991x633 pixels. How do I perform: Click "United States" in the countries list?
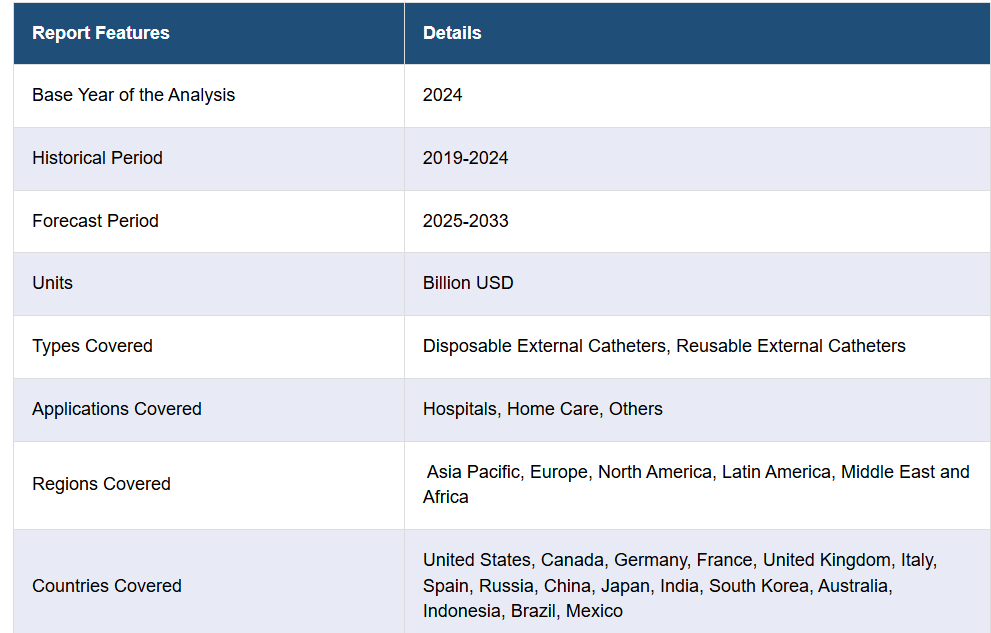tap(476, 560)
